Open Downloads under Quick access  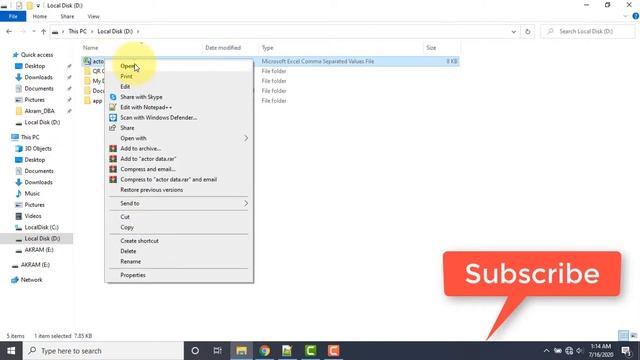38,77
